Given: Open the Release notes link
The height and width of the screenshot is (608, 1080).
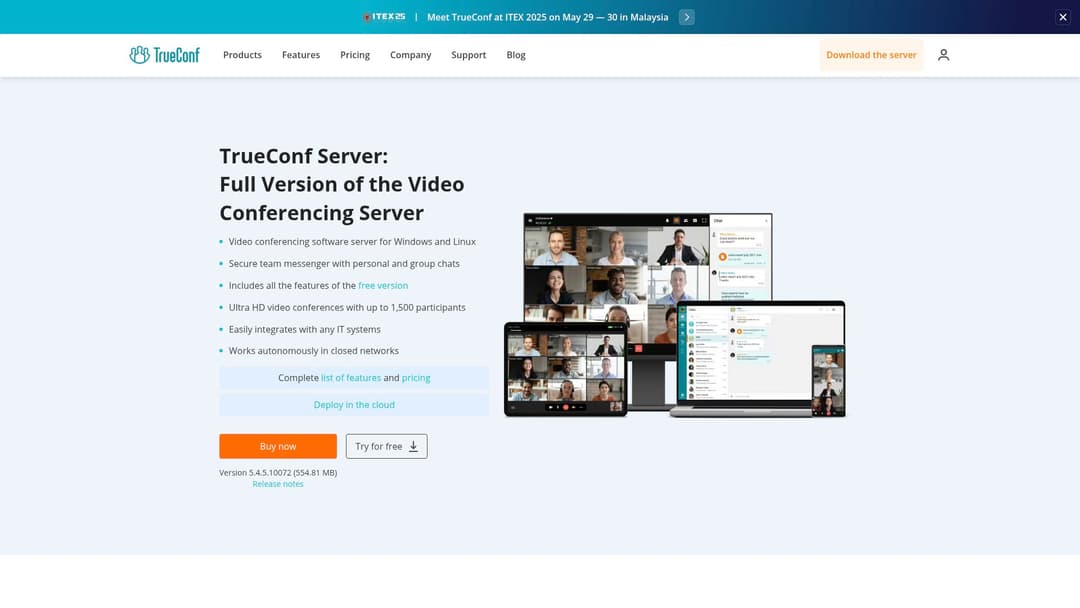Looking at the screenshot, I should 278,484.
